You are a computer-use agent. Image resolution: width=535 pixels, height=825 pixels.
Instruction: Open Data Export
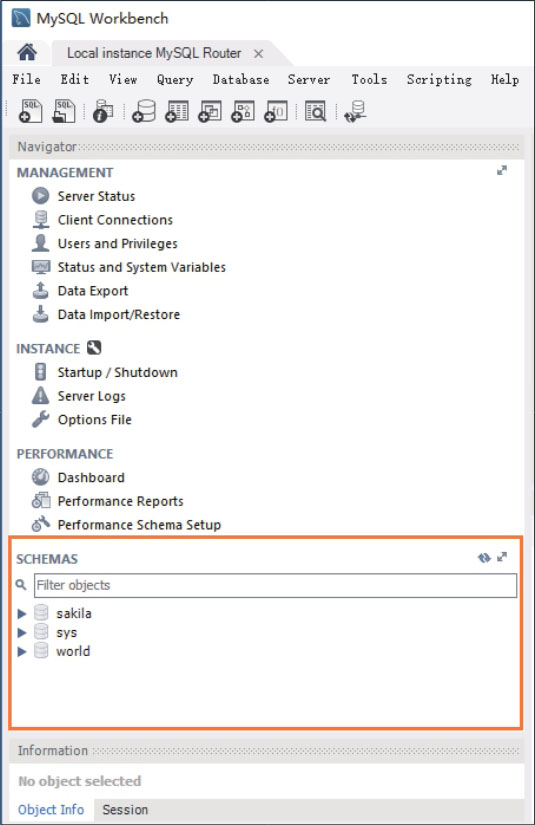pyautogui.click(x=93, y=291)
